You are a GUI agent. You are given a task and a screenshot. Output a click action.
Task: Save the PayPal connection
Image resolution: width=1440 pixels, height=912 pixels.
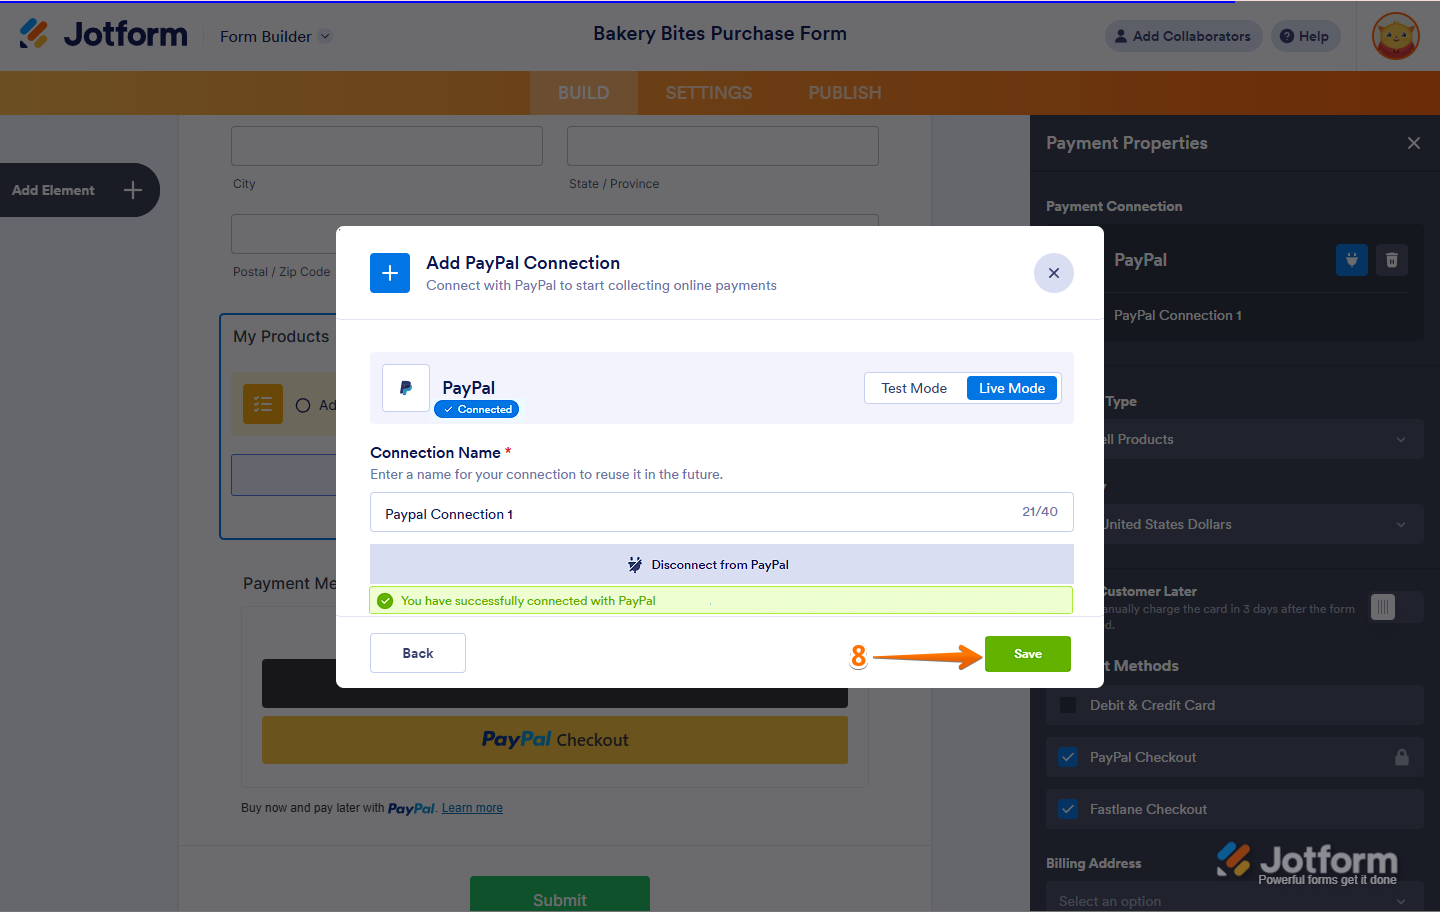point(1027,653)
